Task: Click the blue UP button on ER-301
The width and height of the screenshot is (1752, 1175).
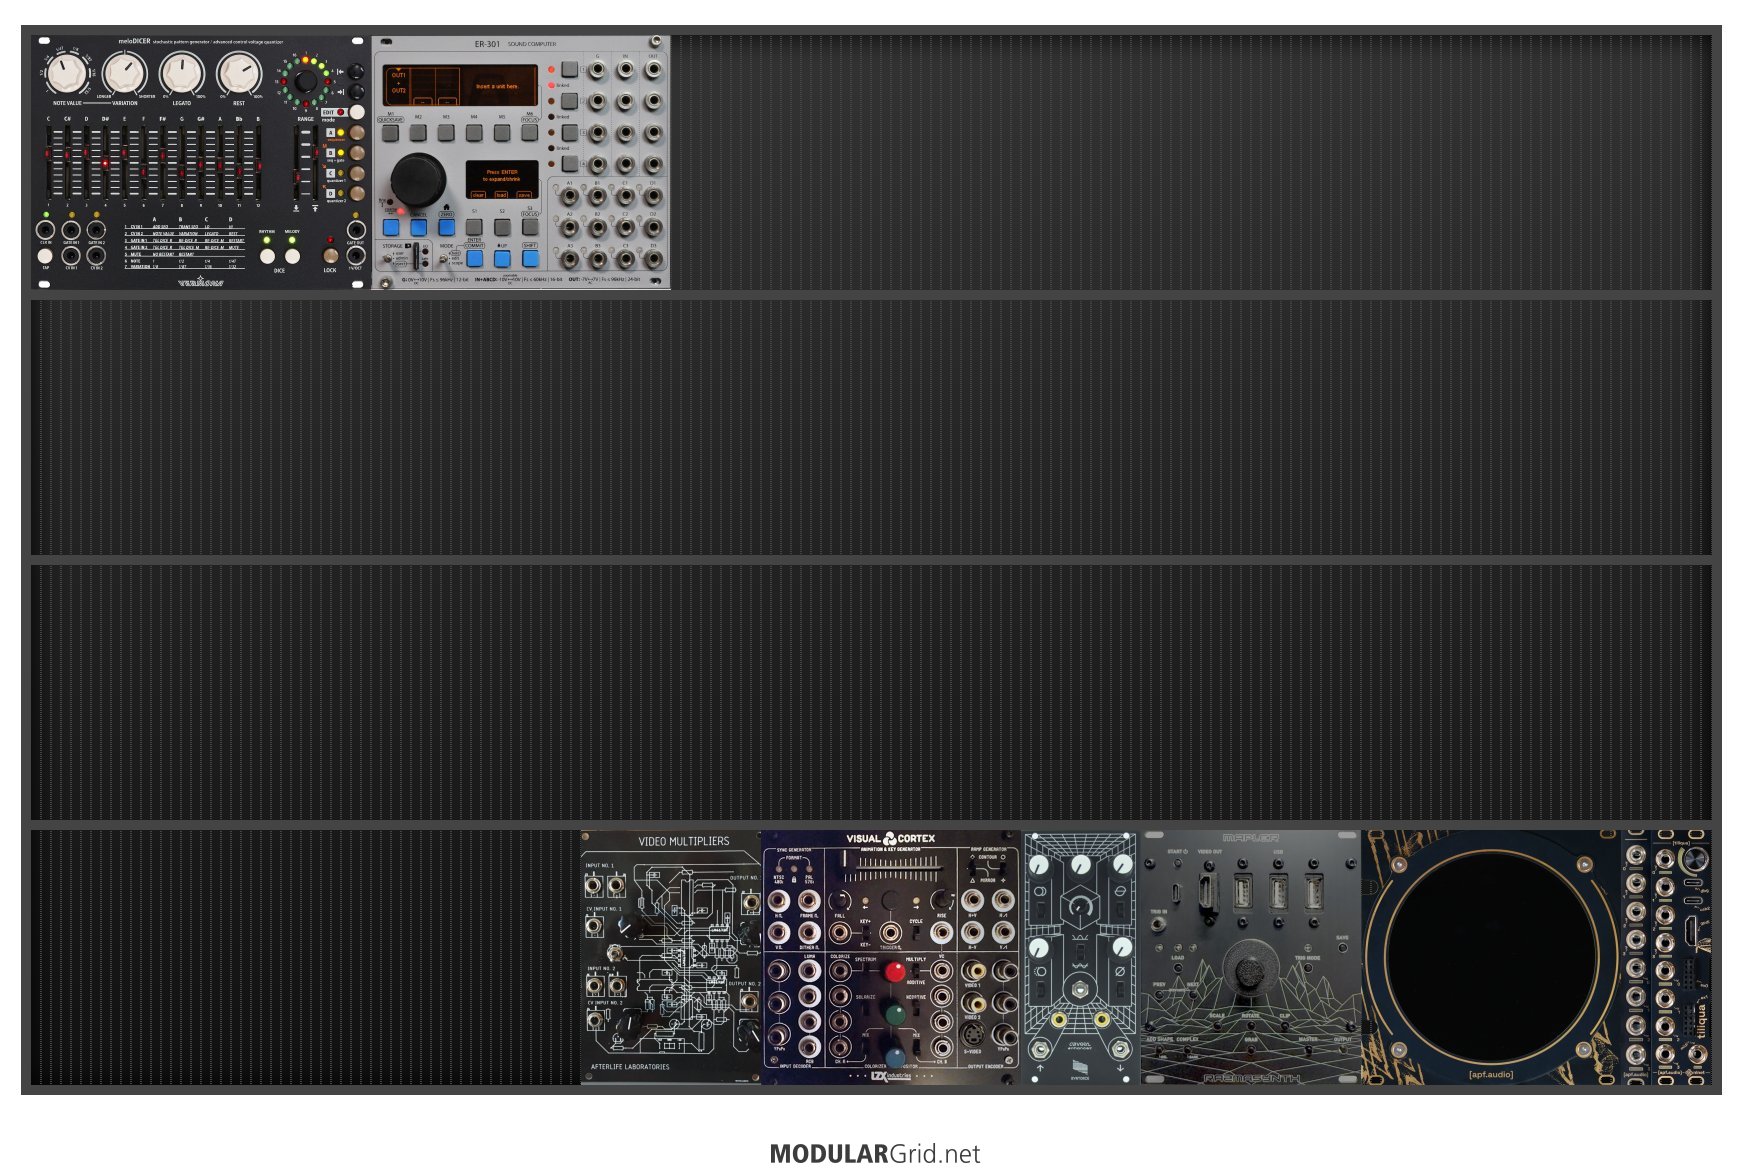Action: (x=502, y=259)
